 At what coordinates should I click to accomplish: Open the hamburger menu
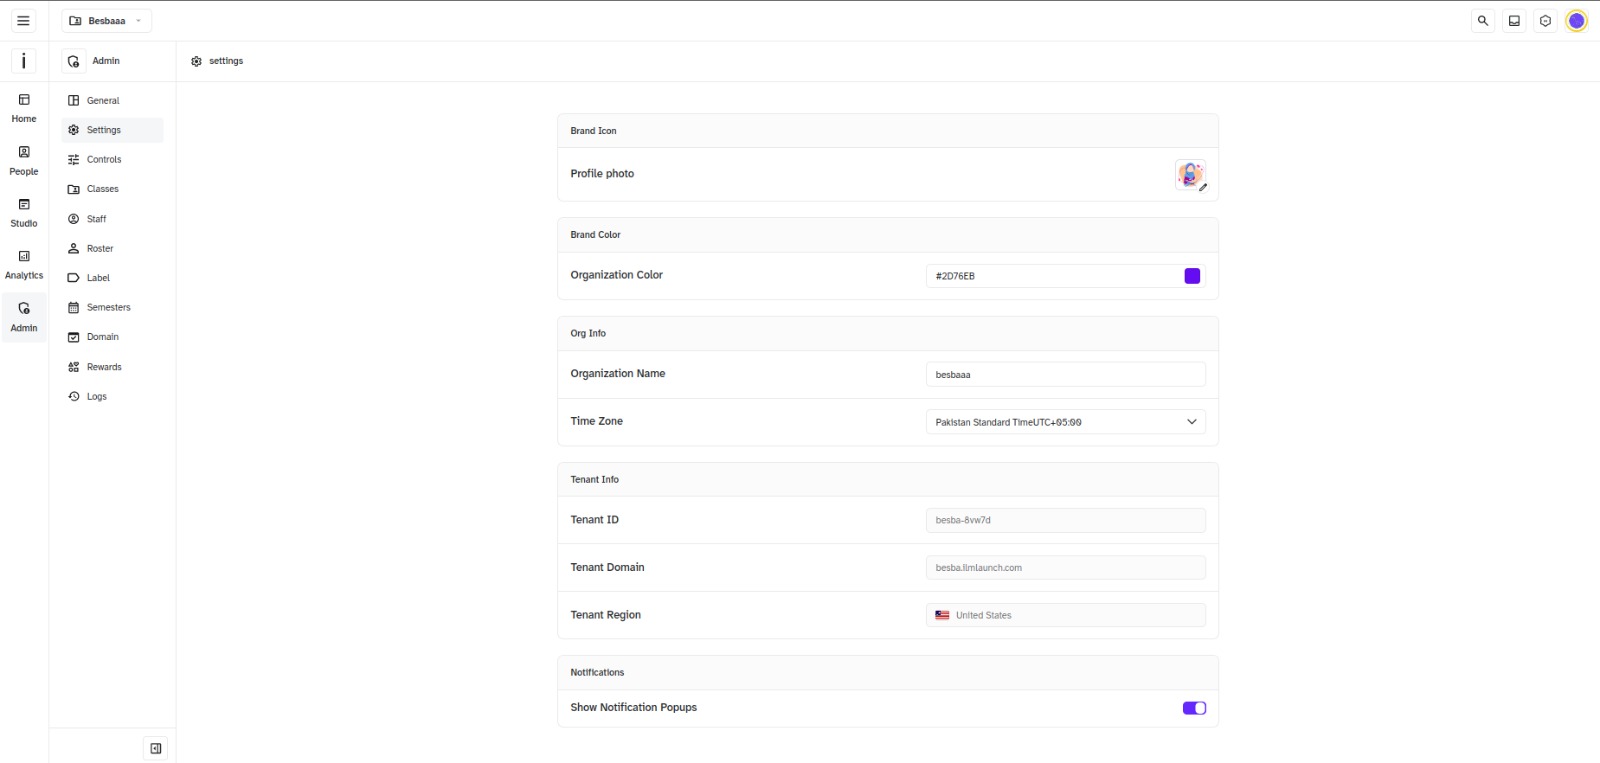coord(24,21)
